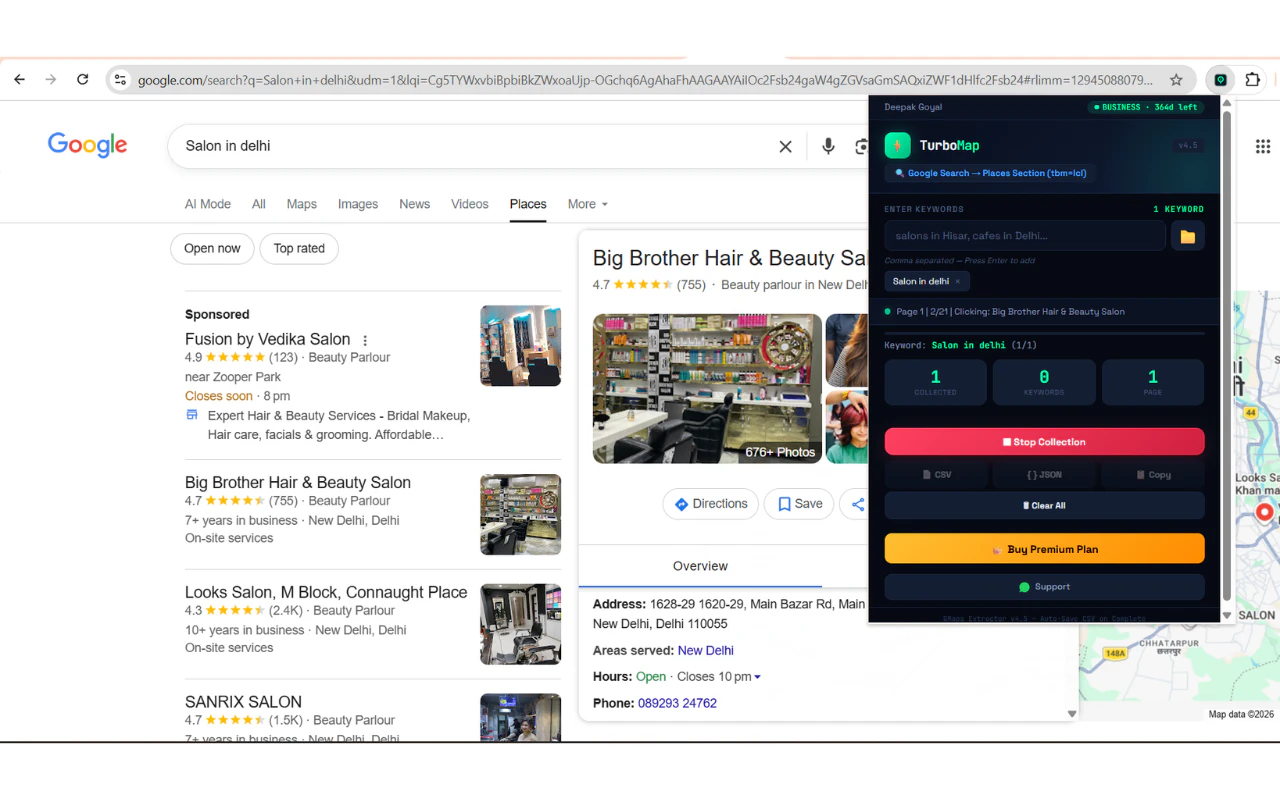
Task: Open the Videos tab
Action: click(470, 204)
